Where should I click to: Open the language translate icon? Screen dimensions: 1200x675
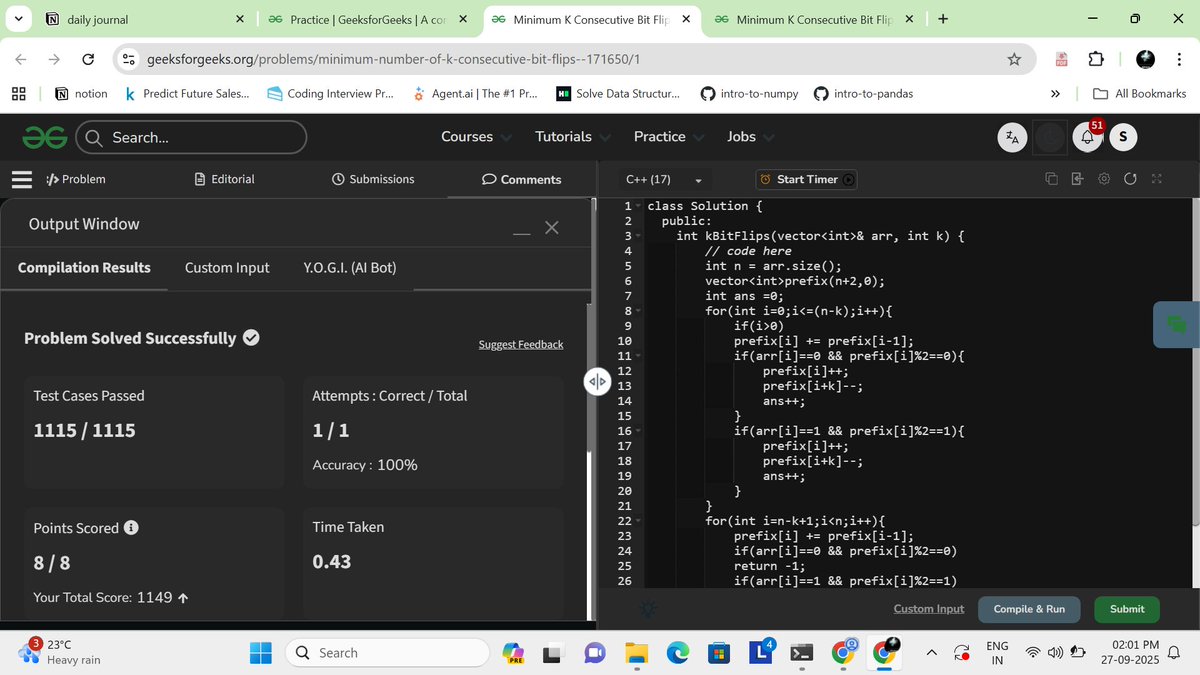click(1013, 138)
